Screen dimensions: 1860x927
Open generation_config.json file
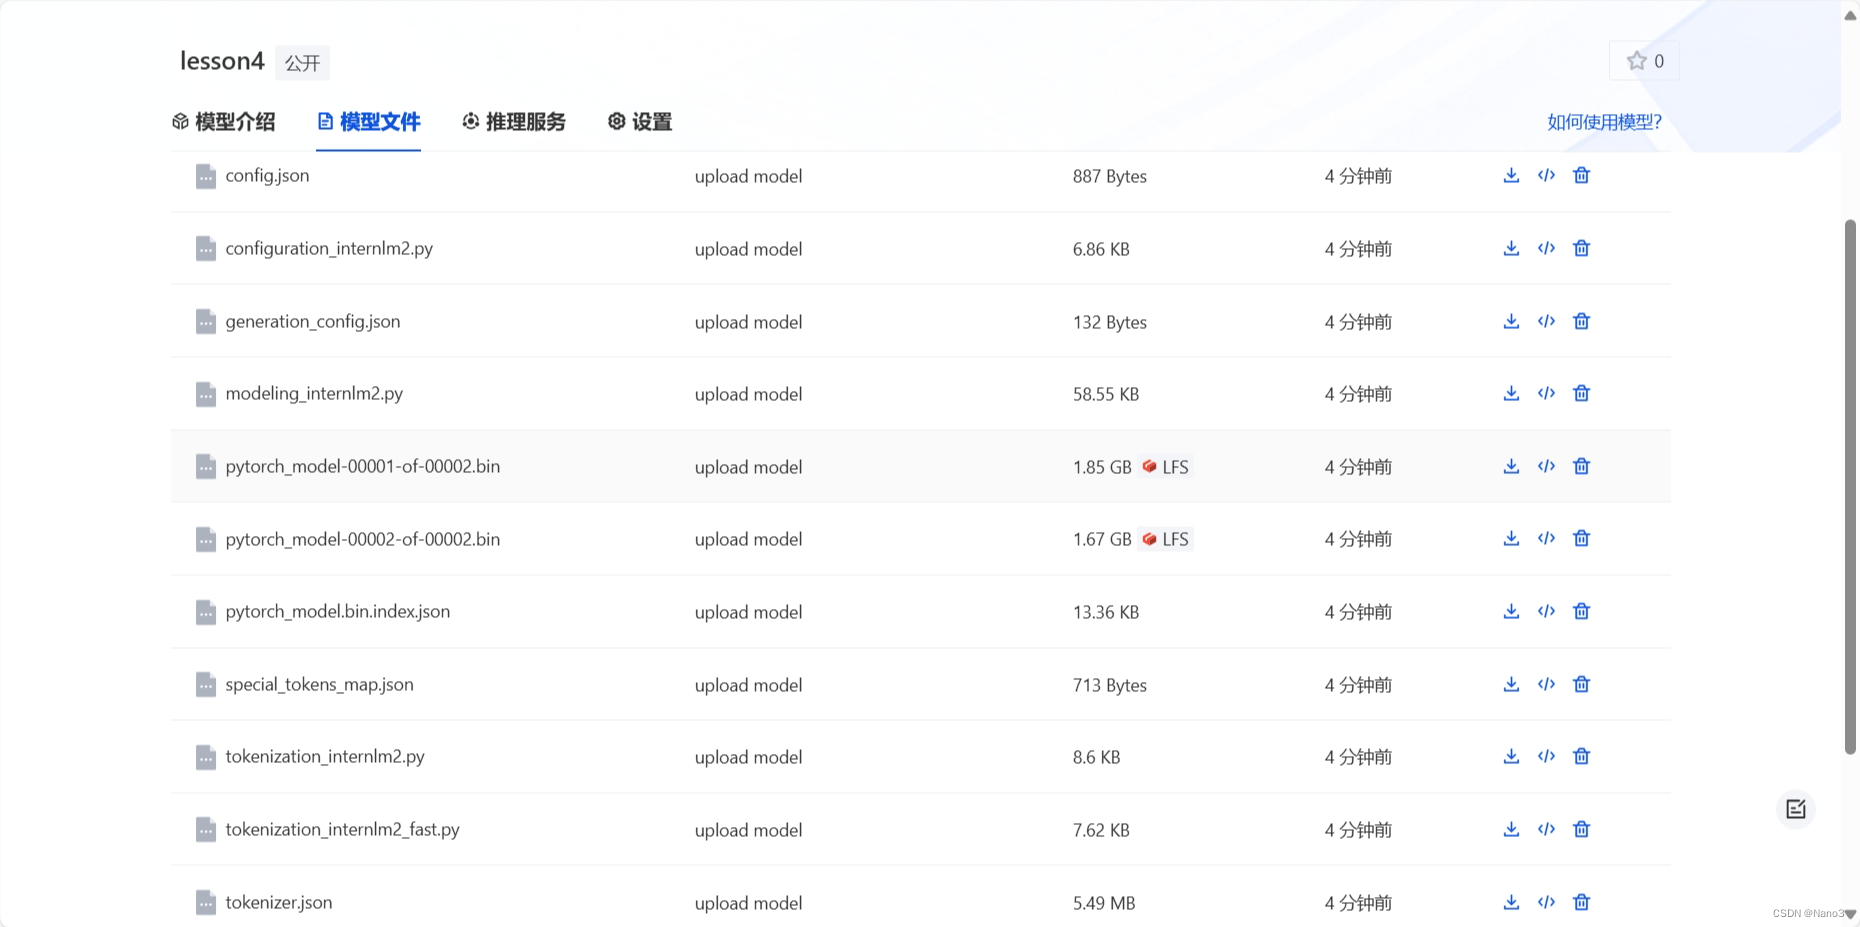(313, 322)
